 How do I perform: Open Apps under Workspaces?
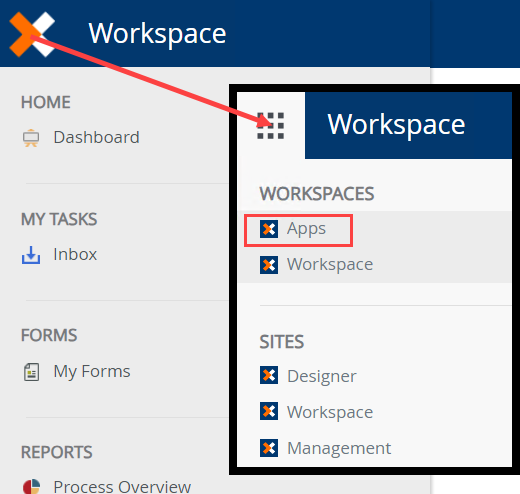click(306, 229)
